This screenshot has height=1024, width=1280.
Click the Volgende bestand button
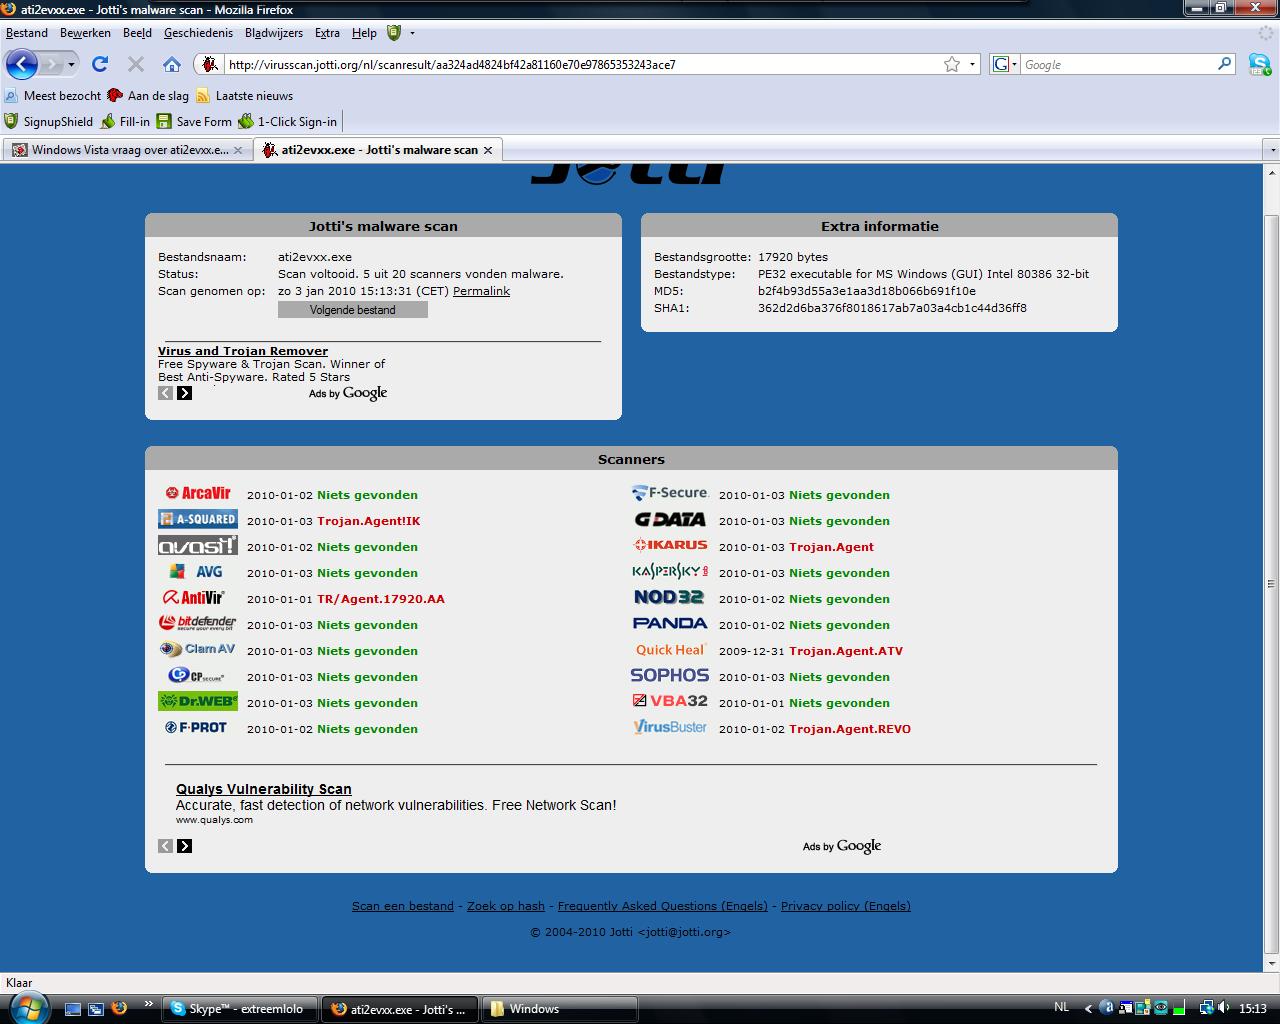point(353,310)
